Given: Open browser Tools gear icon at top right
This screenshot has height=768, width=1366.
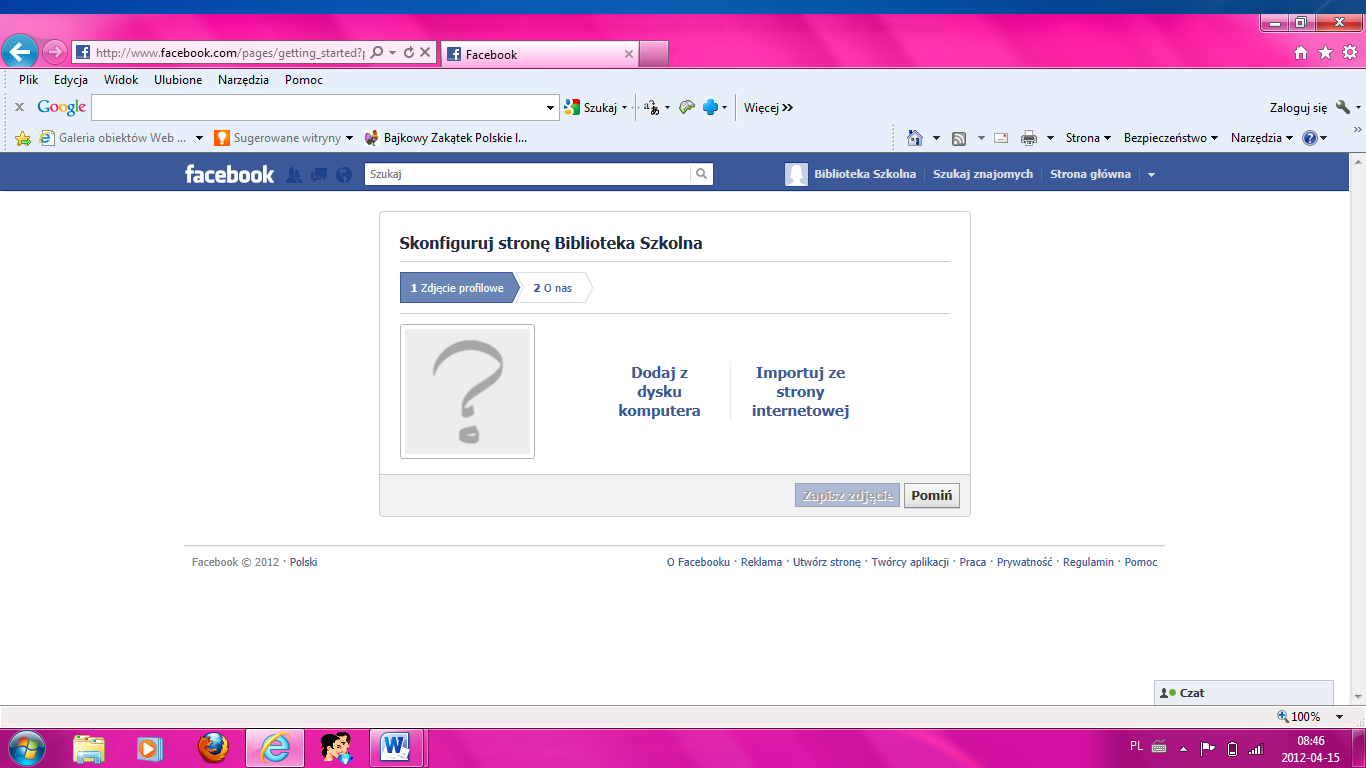Looking at the screenshot, I should [x=1350, y=53].
